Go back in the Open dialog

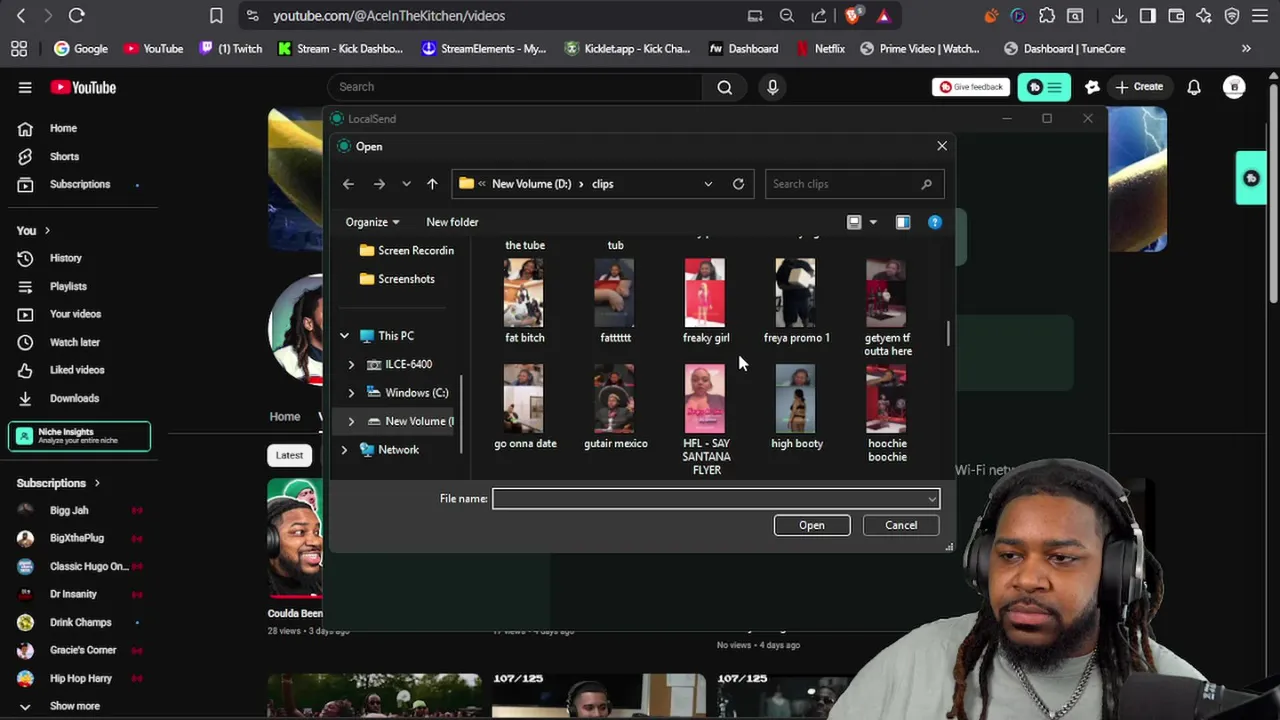pyautogui.click(x=348, y=184)
